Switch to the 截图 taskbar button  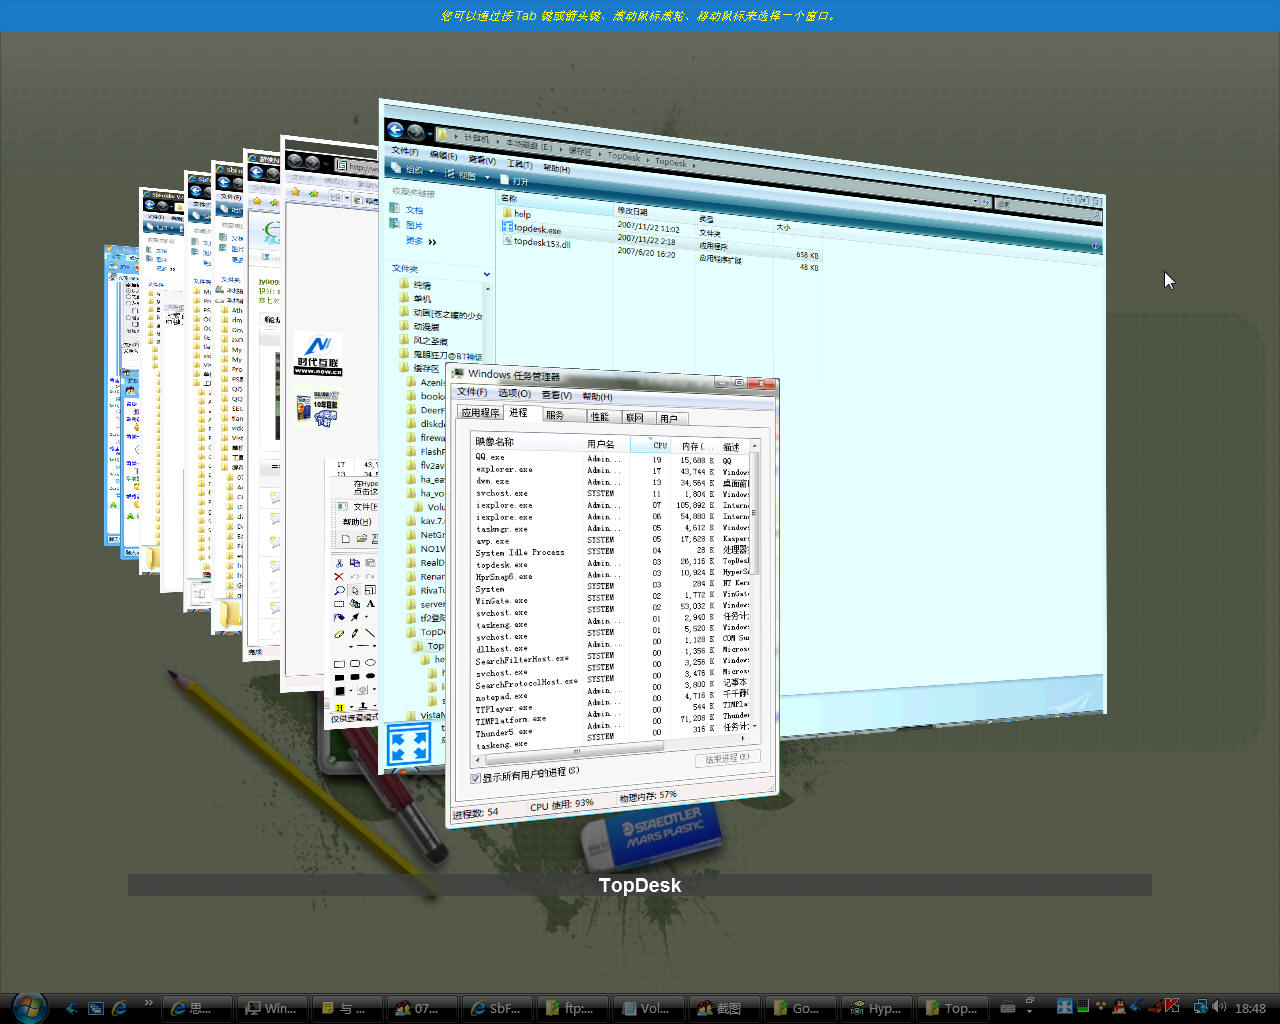click(723, 1008)
